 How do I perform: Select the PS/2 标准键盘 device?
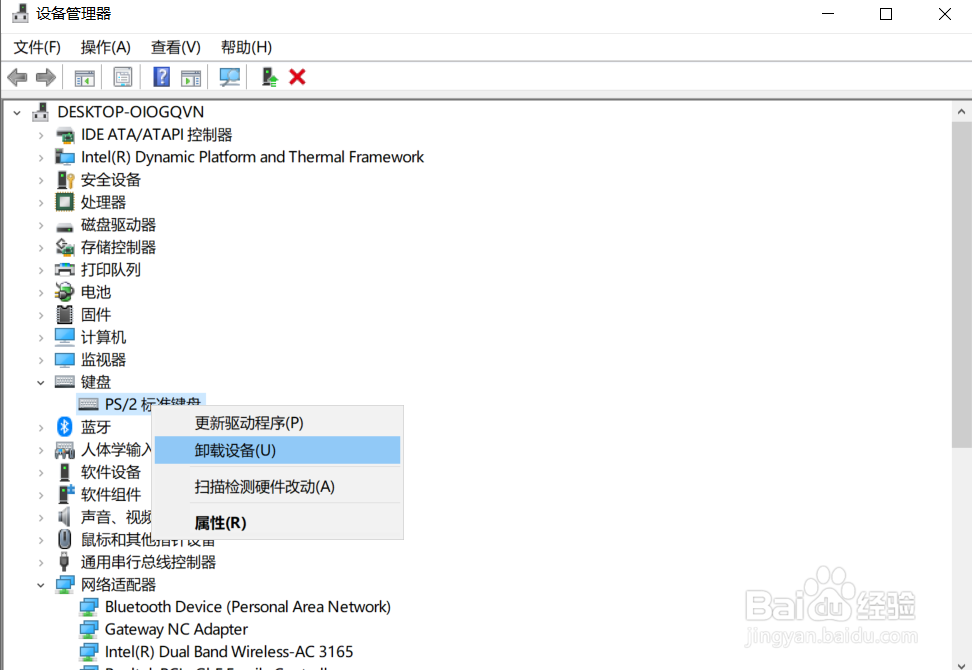141,403
